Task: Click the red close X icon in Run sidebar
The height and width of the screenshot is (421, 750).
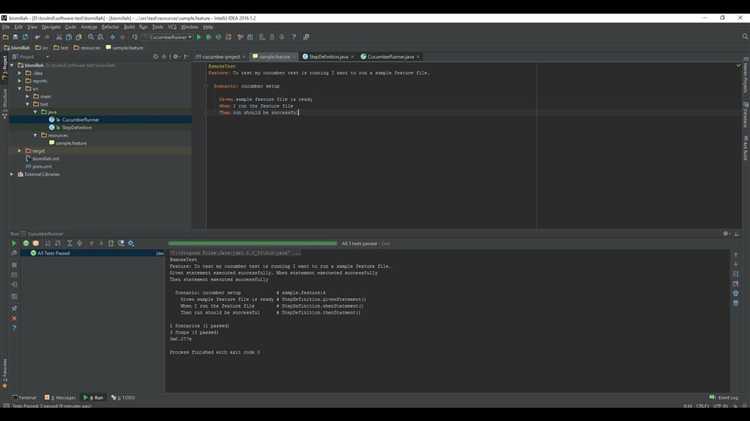Action: point(14,318)
